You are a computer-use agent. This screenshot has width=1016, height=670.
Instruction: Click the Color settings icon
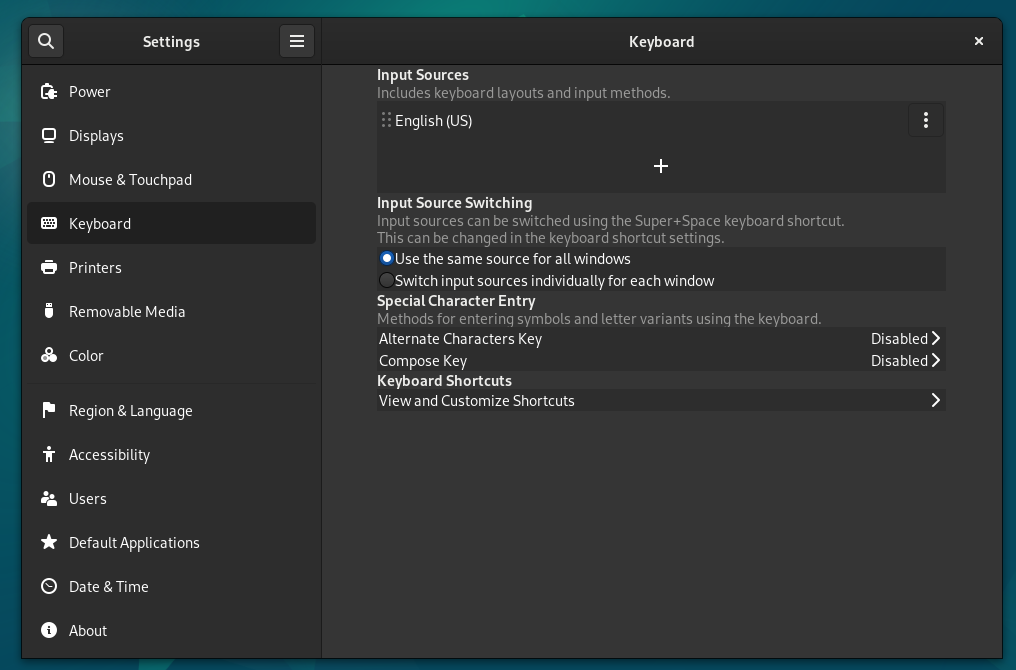49,356
